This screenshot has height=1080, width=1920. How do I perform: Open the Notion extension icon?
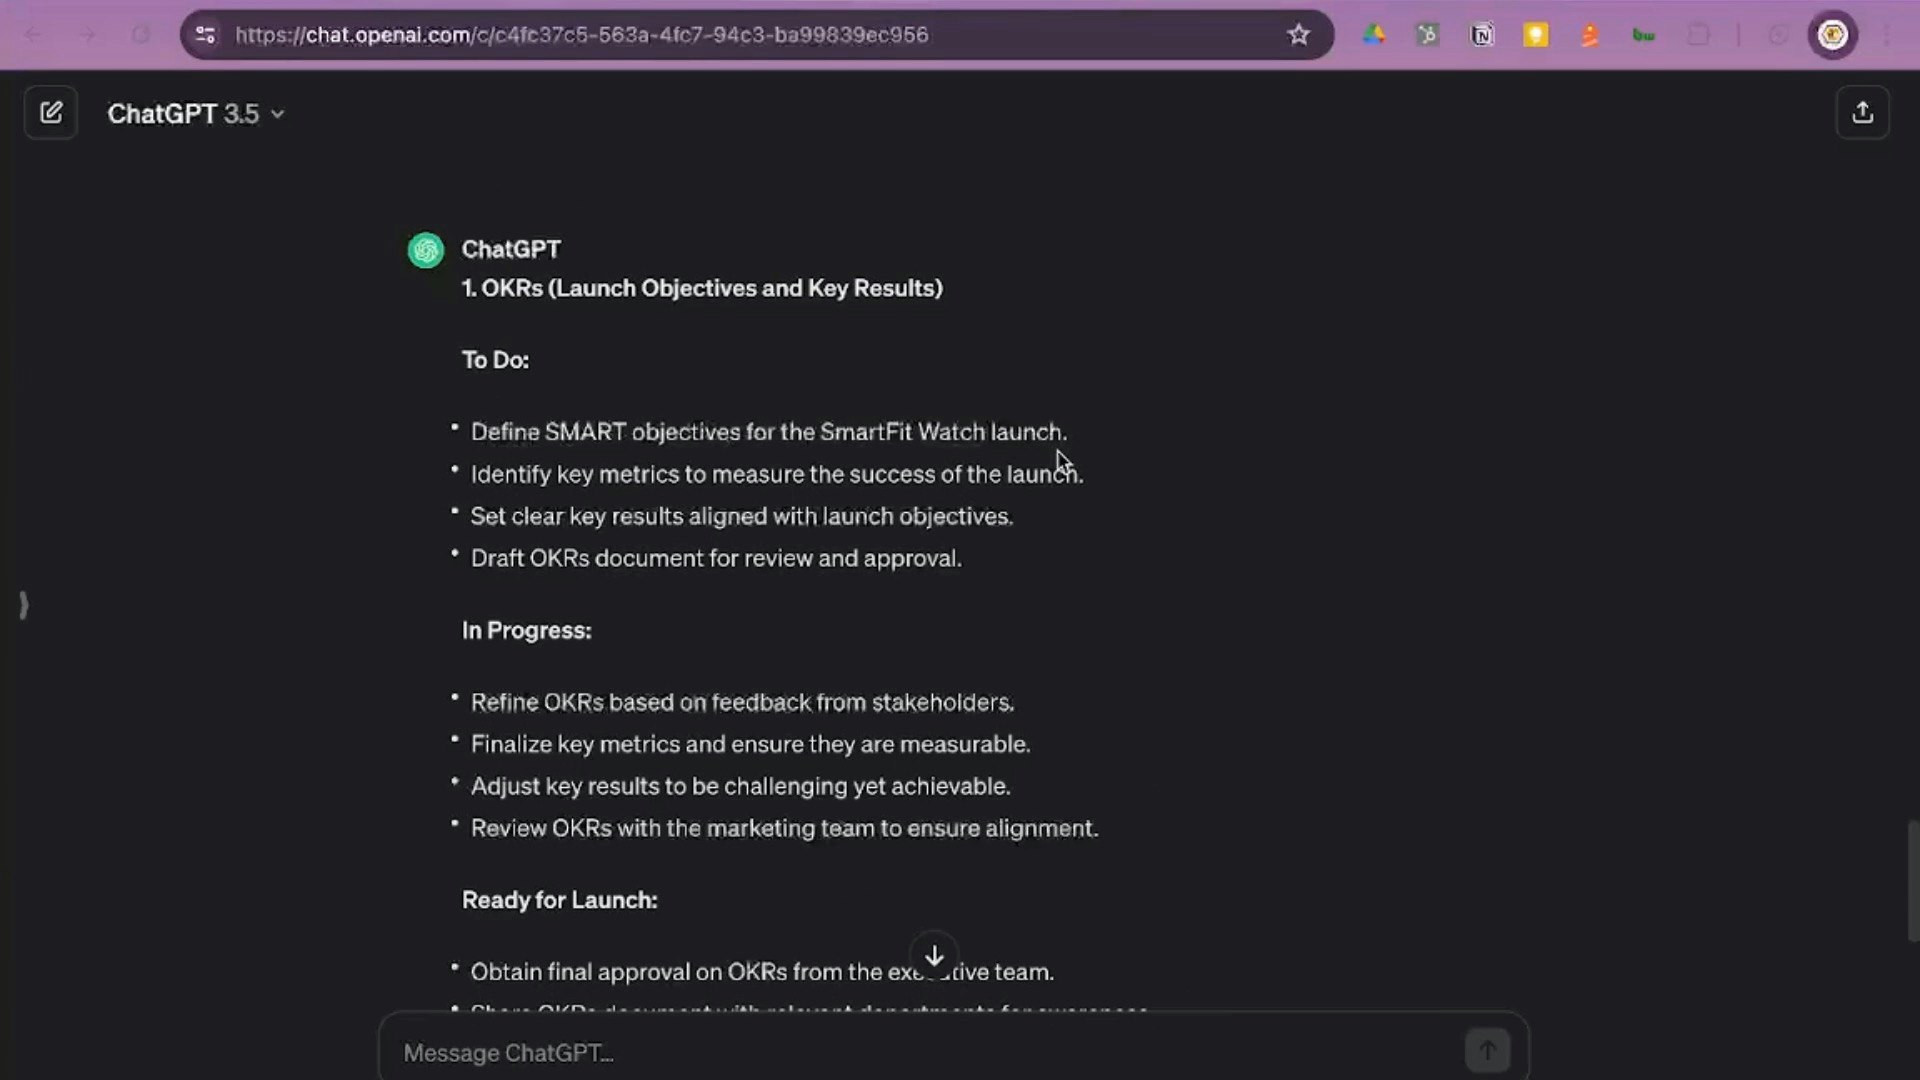pyautogui.click(x=1482, y=35)
